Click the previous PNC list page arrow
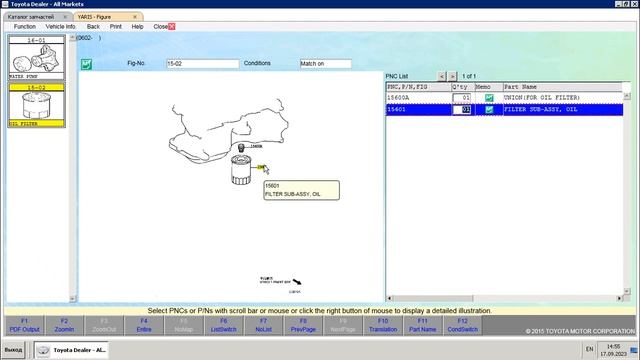 click(442, 76)
